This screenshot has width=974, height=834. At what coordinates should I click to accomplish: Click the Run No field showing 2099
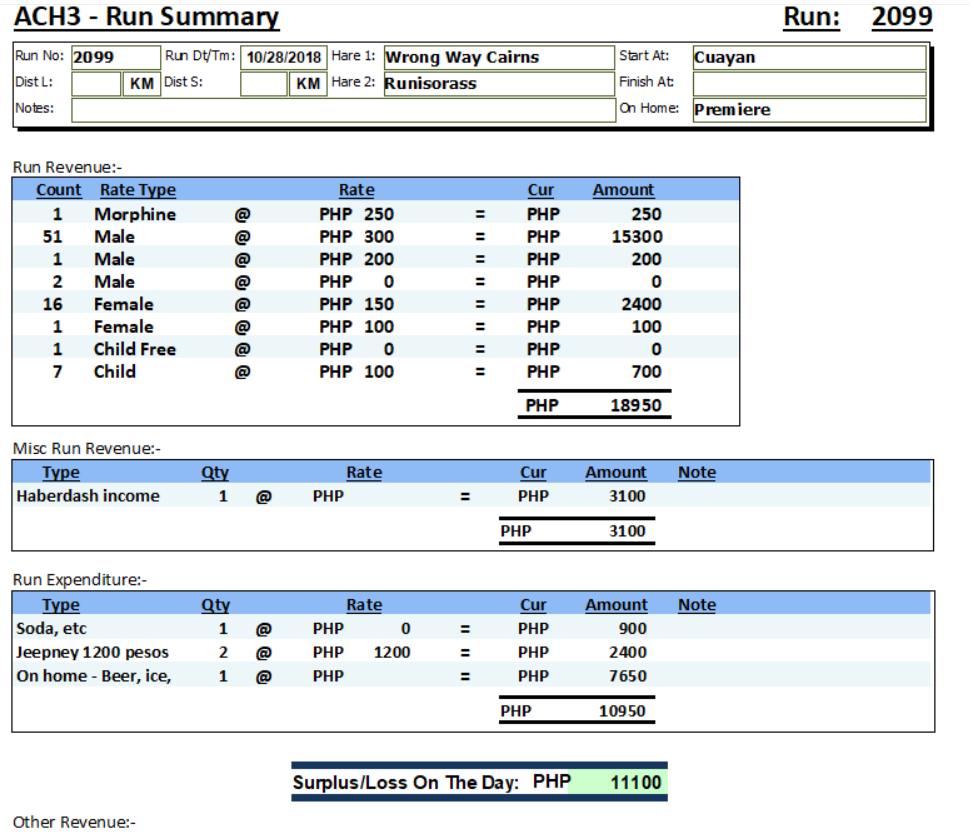pos(115,58)
